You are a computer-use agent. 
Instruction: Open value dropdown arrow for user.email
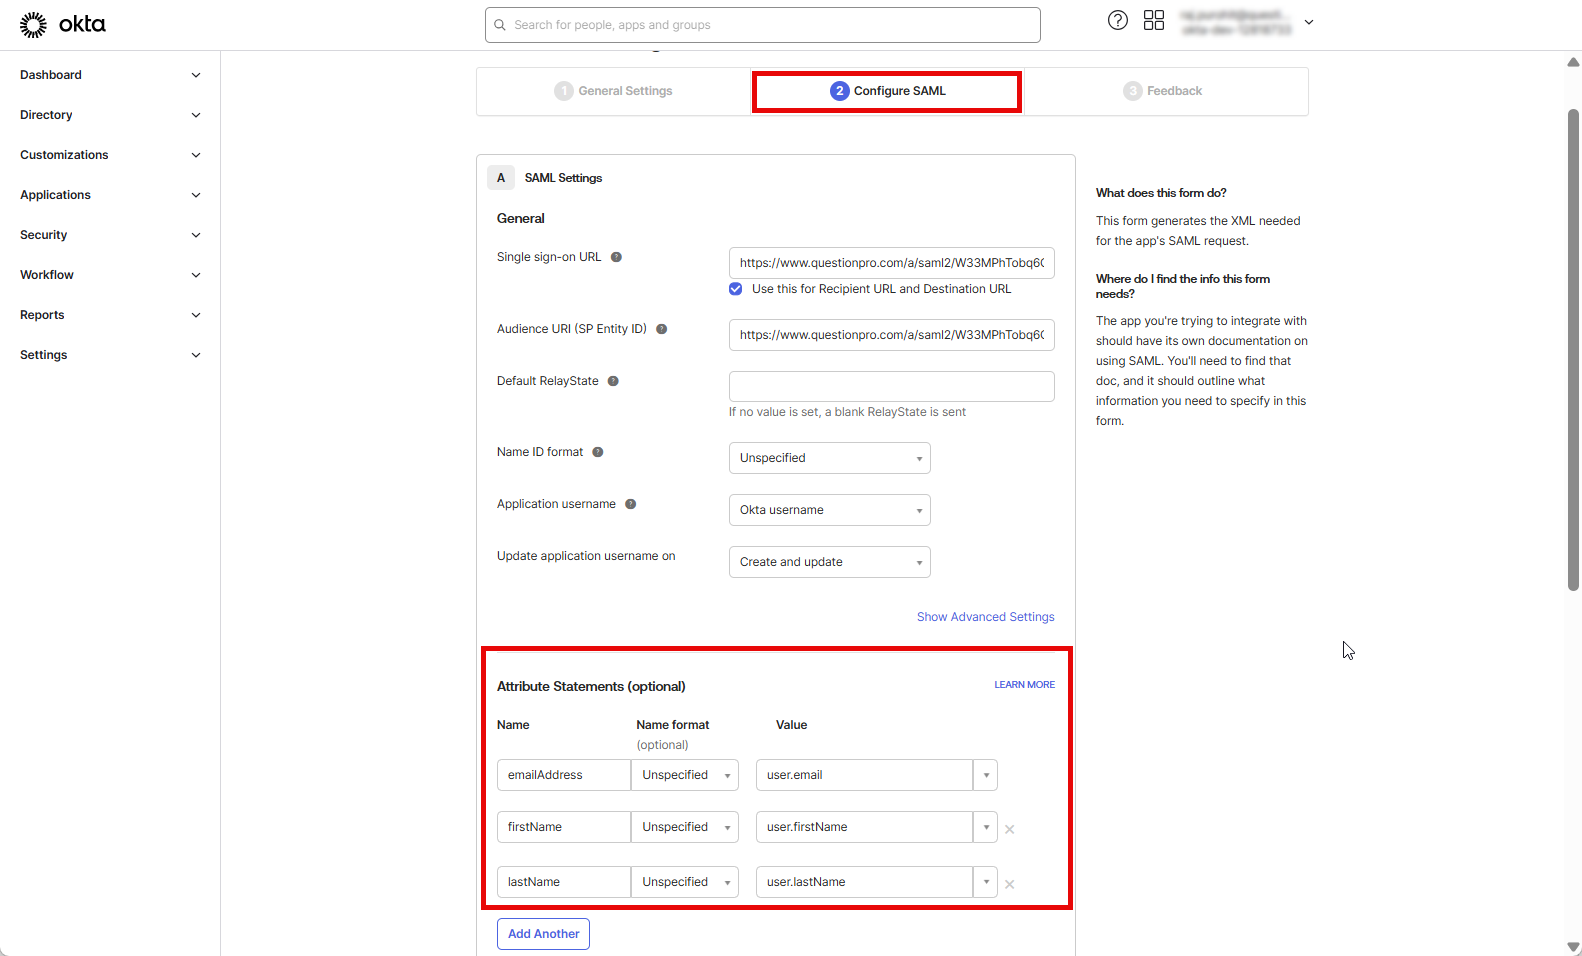point(986,775)
